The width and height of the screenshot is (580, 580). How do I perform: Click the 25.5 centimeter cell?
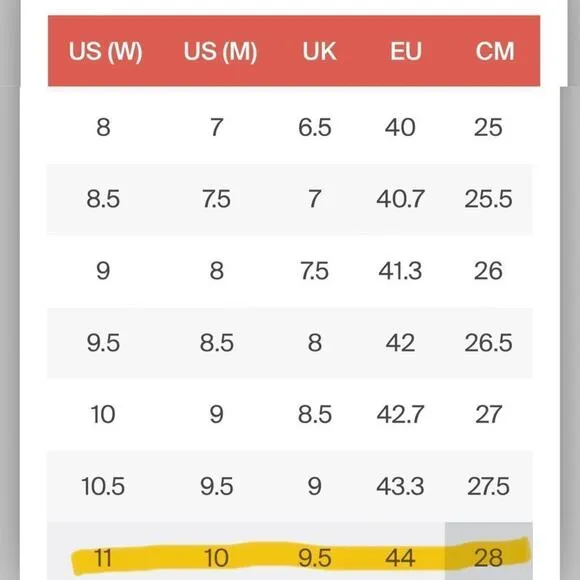(488, 199)
